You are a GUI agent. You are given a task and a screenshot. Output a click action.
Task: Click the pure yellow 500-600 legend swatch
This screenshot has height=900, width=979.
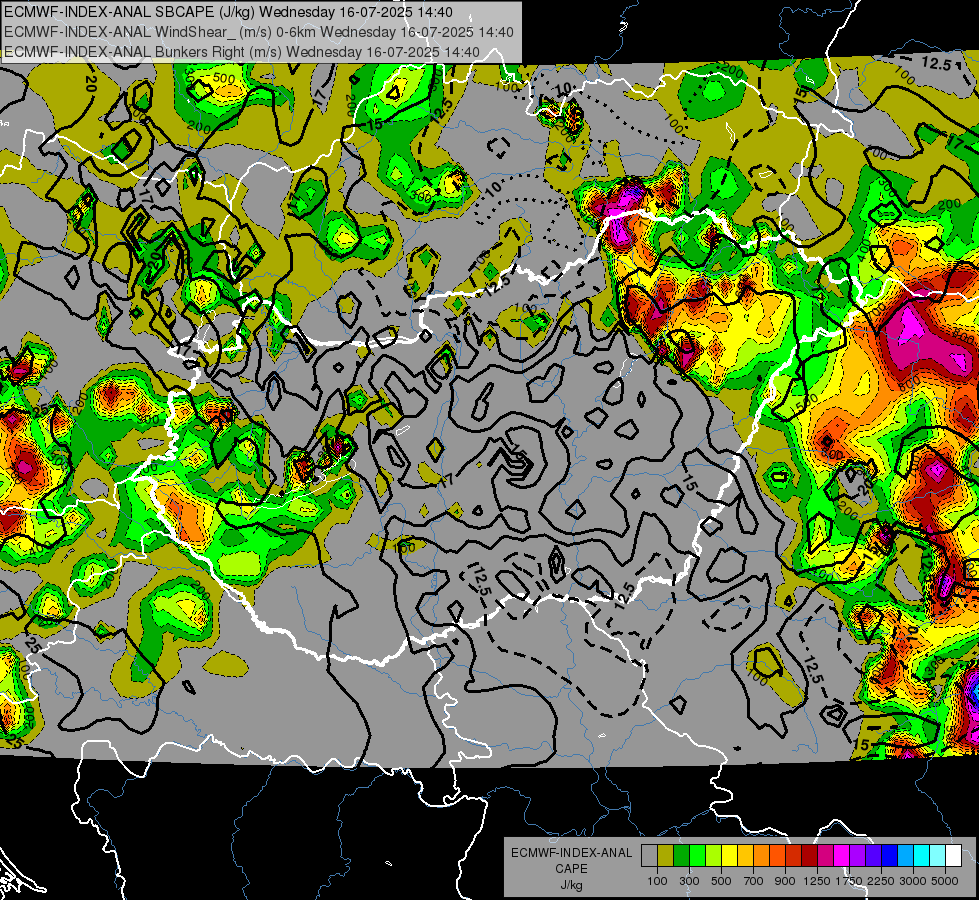coord(729,856)
